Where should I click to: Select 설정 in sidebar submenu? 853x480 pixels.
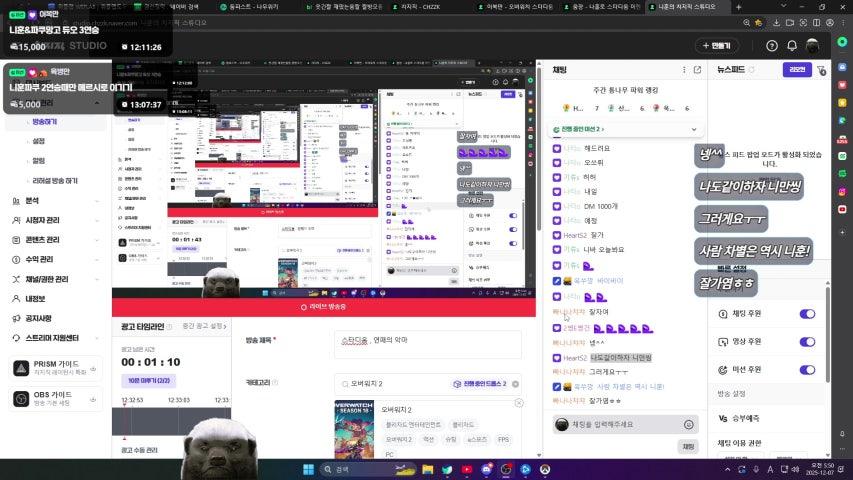(x=39, y=141)
